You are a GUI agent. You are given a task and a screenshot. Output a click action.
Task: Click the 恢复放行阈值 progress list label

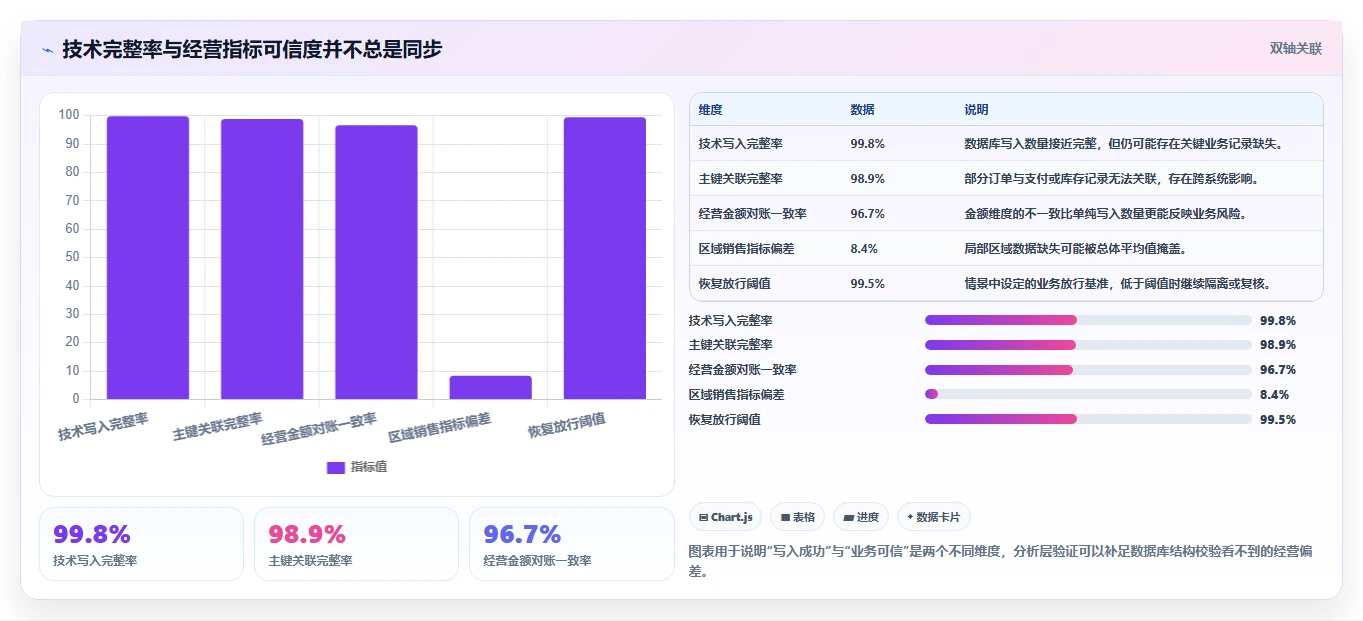(725, 419)
